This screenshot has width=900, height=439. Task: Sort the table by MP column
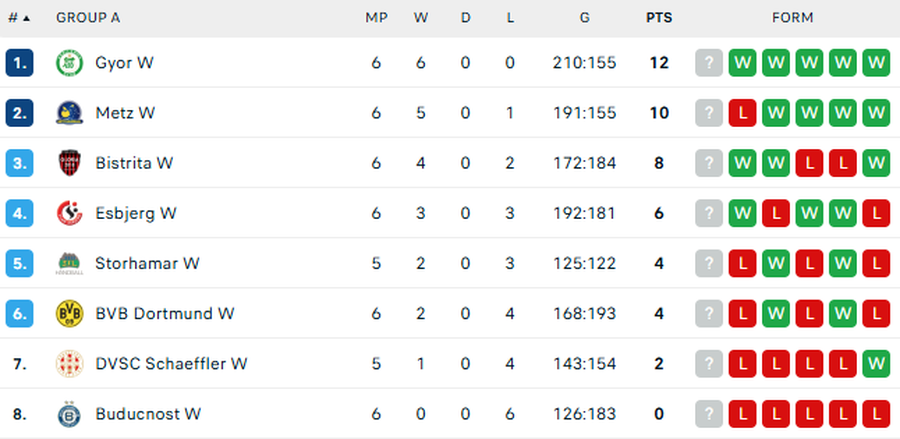point(376,18)
